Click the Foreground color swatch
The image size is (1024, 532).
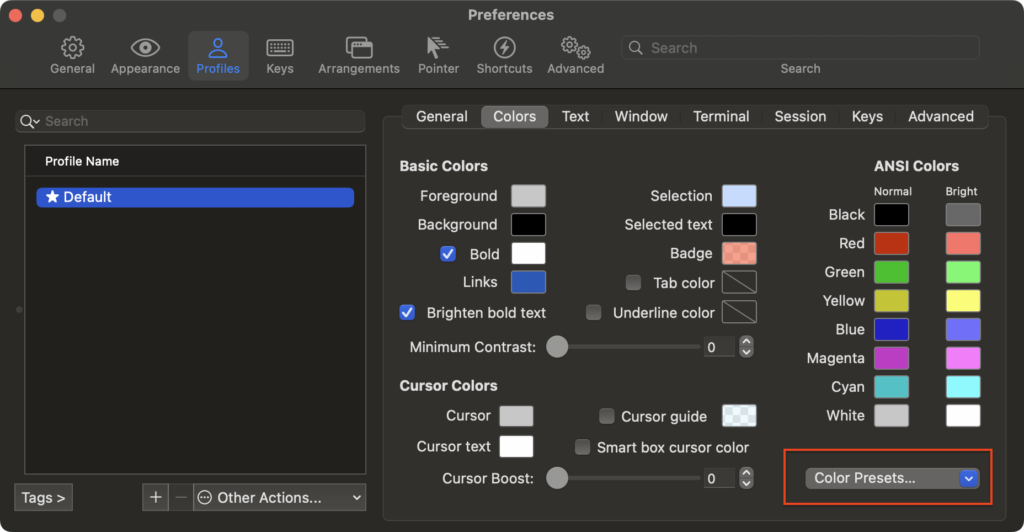(528, 196)
